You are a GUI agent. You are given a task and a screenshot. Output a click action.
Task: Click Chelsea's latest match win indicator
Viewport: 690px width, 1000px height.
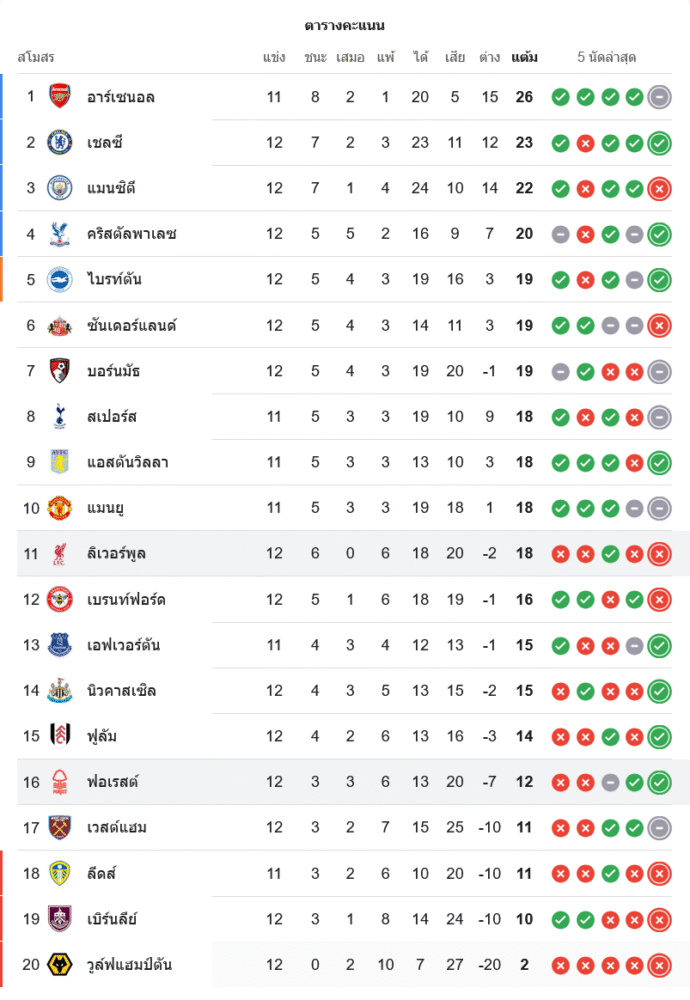pos(659,143)
